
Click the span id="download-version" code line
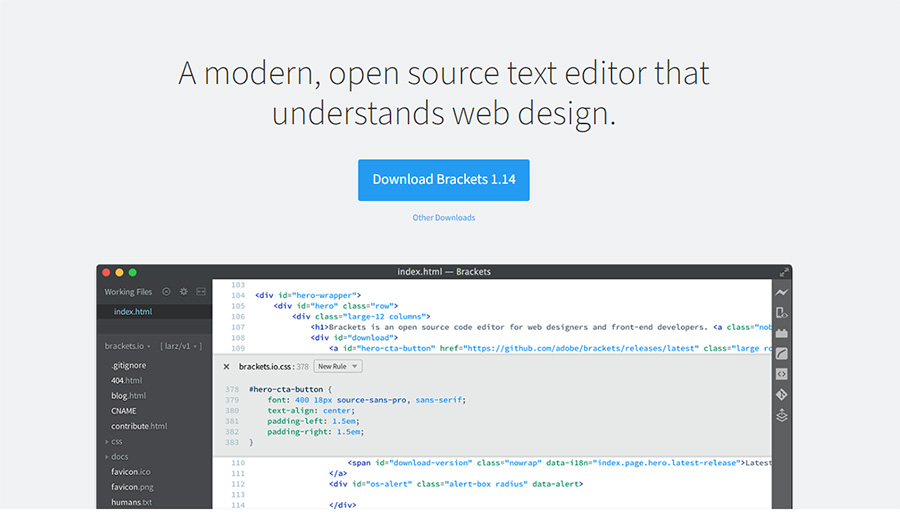559,463
